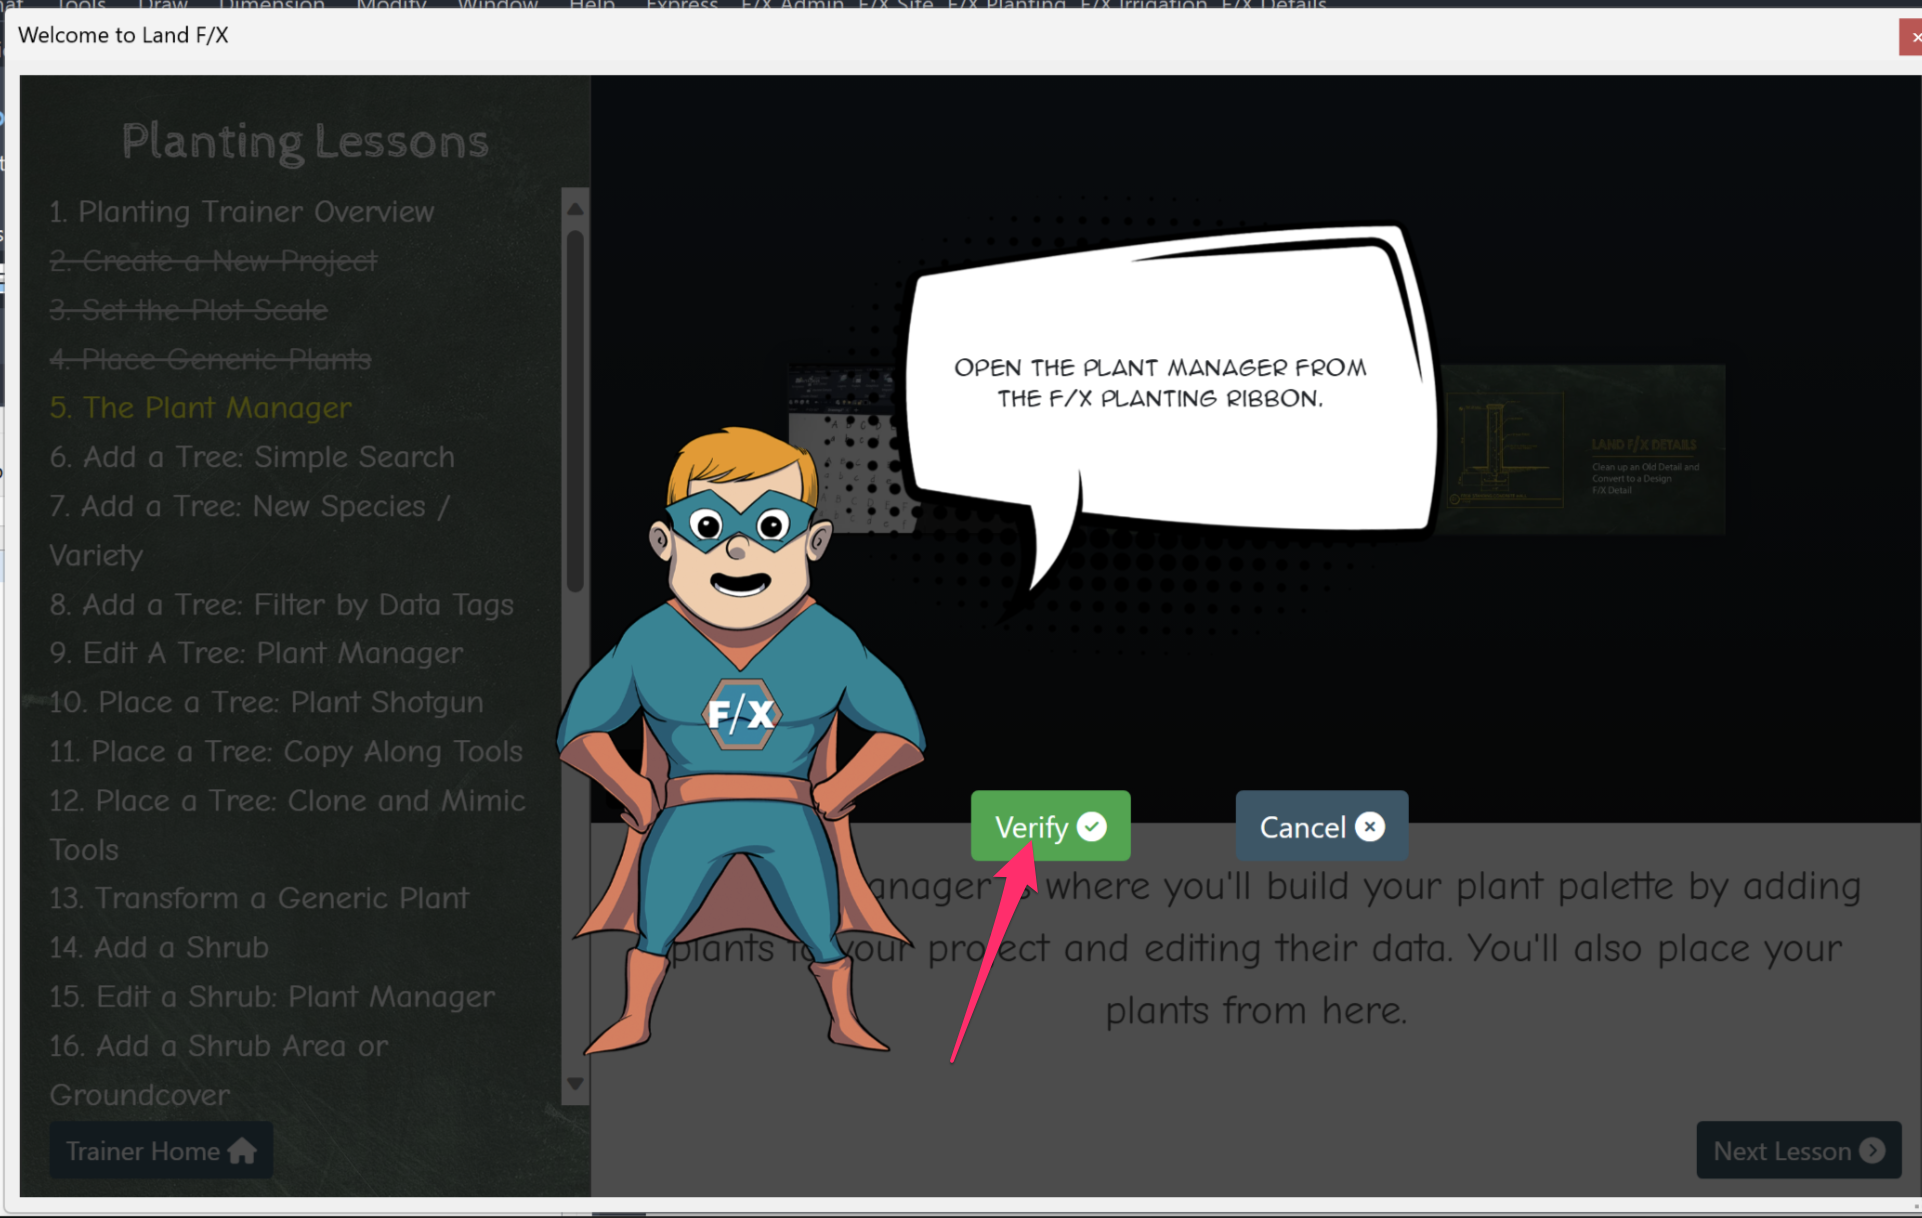Open lesson 1 Planting Trainer Overview
The image size is (1922, 1218).
pos(242,211)
